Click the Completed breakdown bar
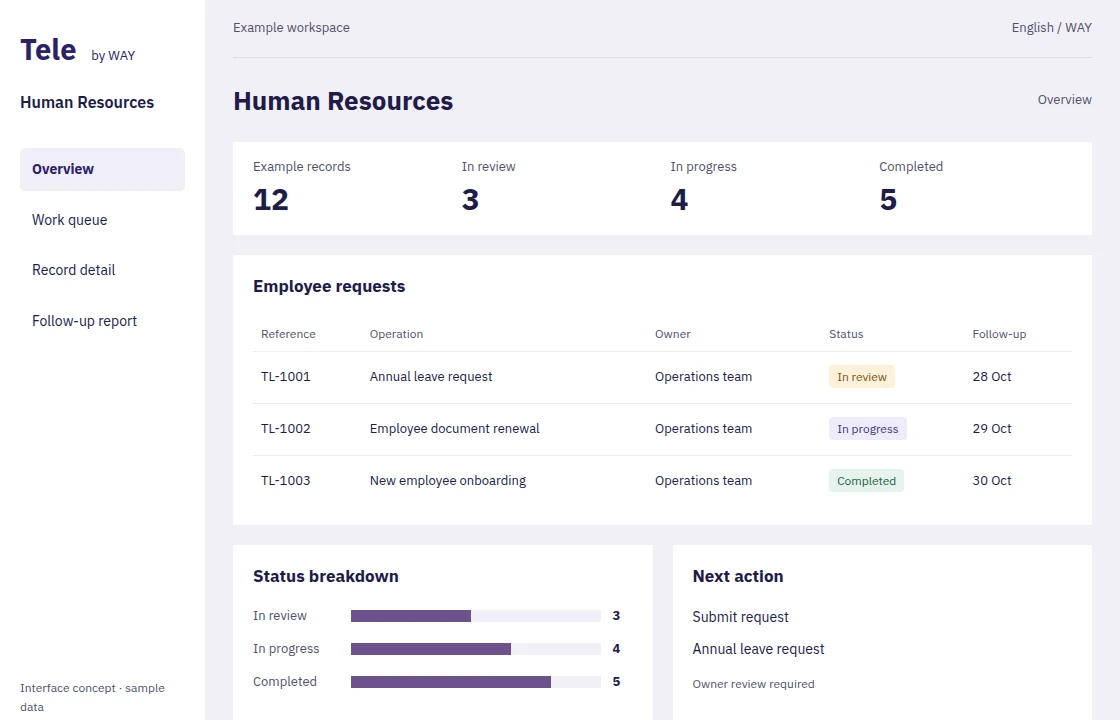1120x720 pixels. click(476, 682)
